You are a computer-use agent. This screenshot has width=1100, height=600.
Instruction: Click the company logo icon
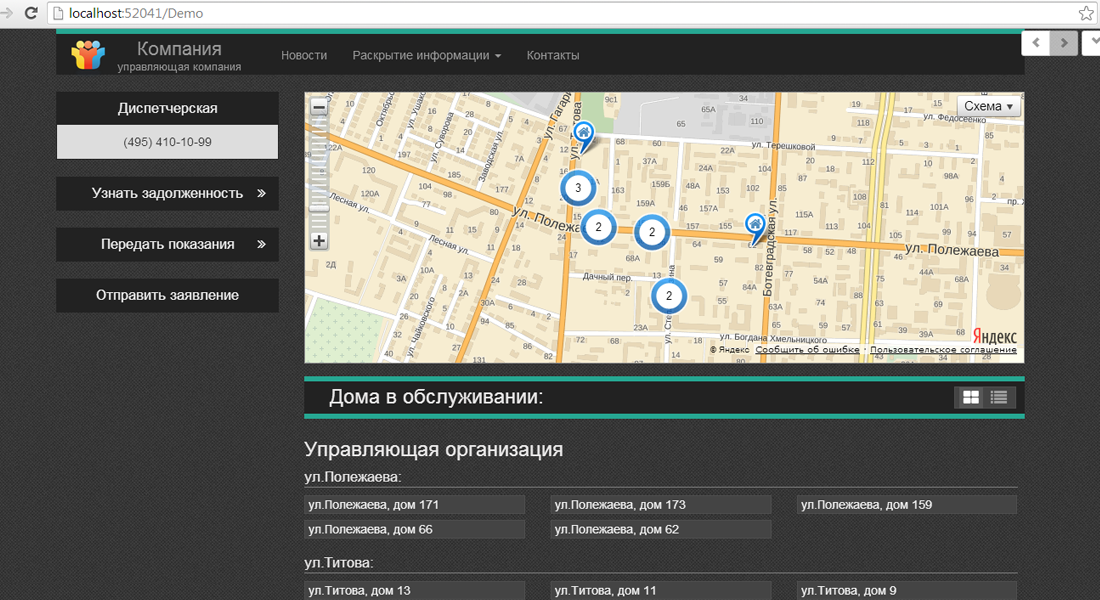(x=88, y=55)
